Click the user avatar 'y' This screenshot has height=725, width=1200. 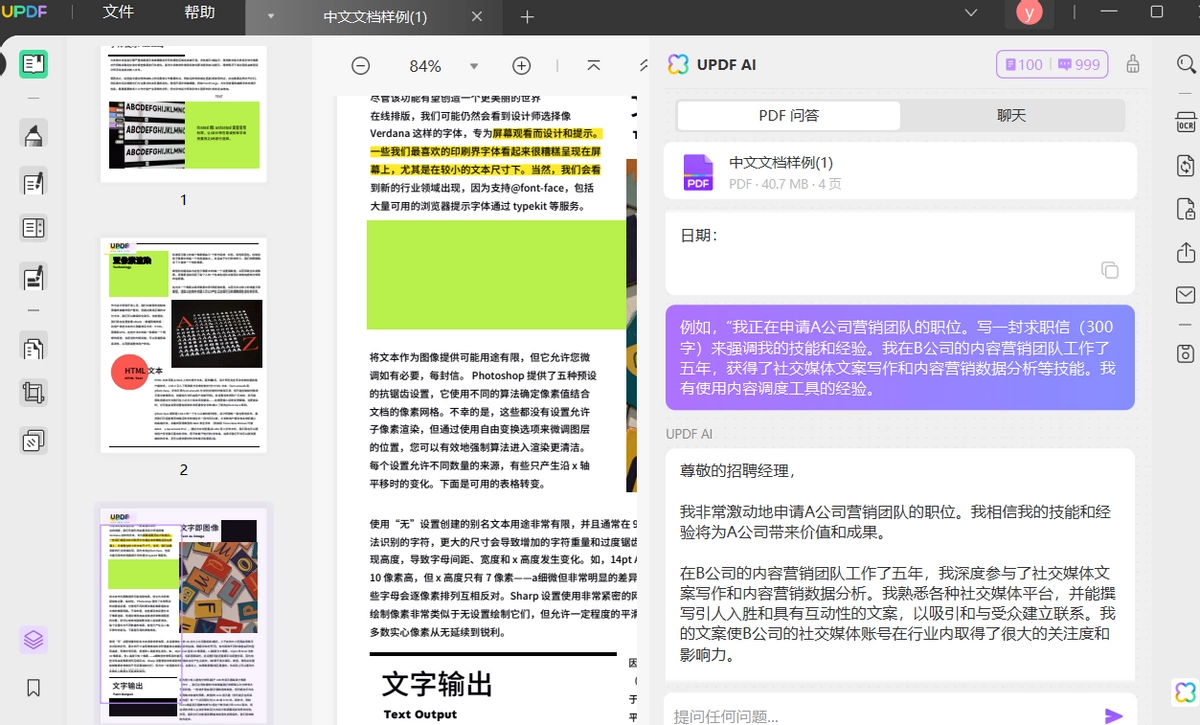coord(1029,13)
